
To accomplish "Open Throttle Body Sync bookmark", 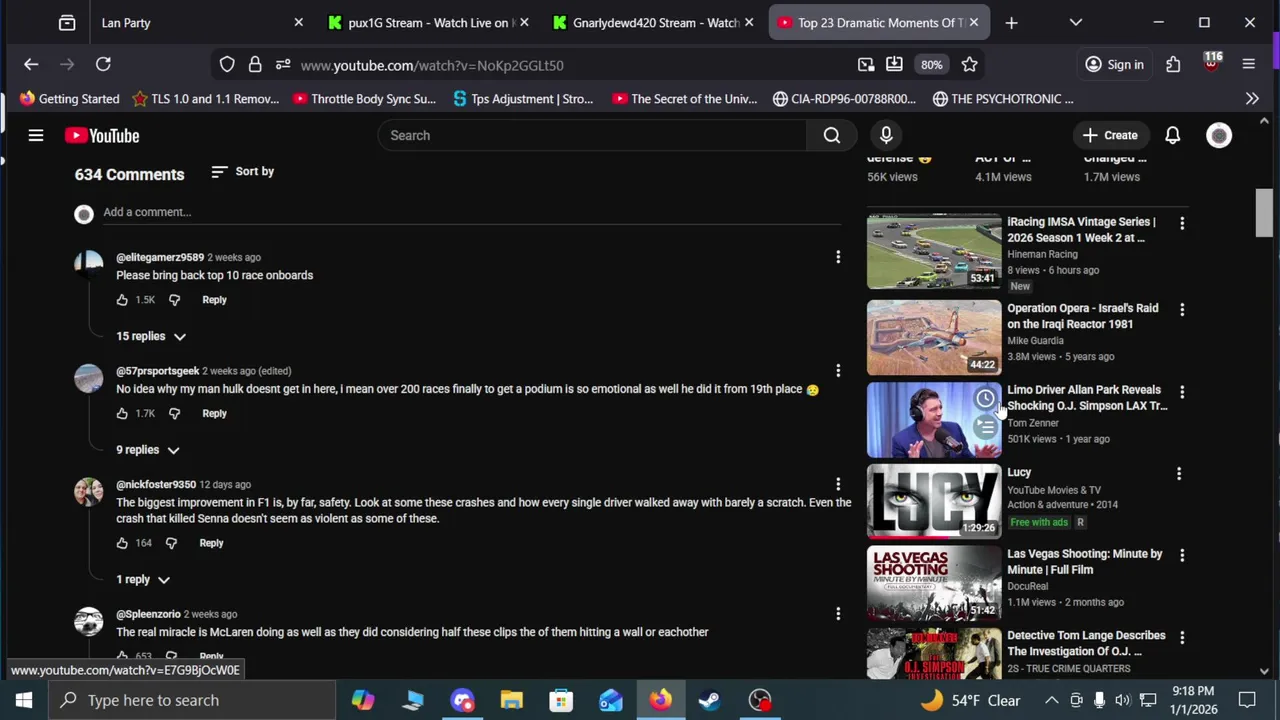I will pos(364,99).
